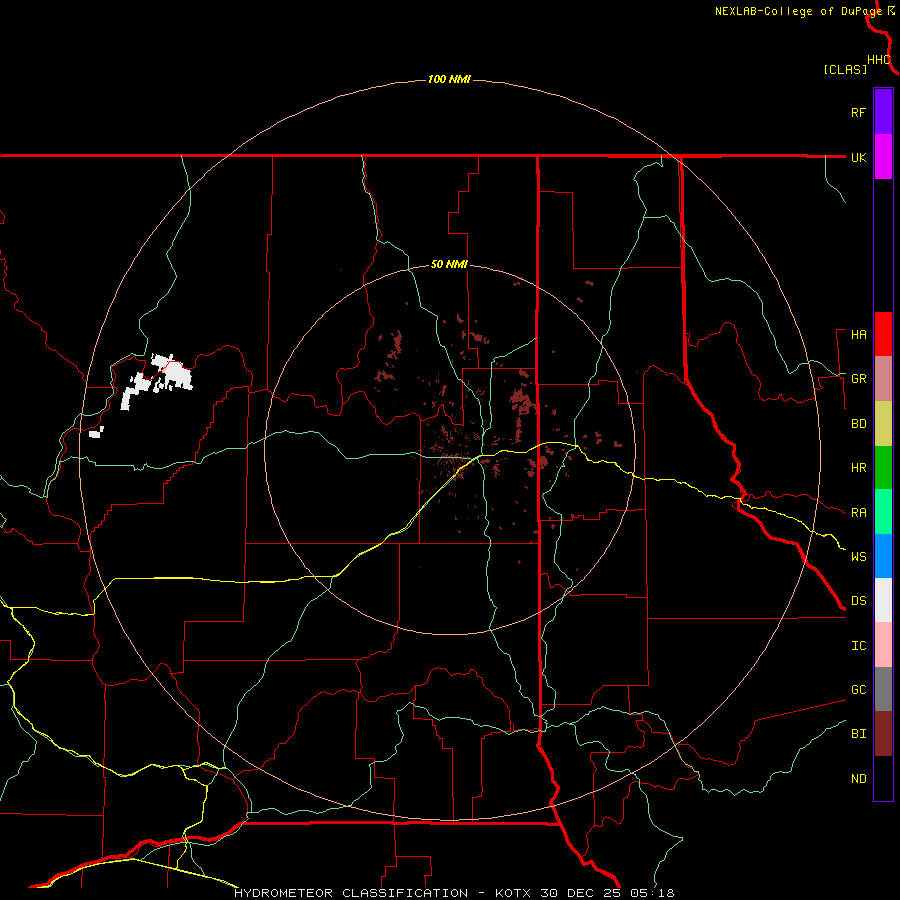The width and height of the screenshot is (900, 900).
Task: Click the "HR" legend label
Action: (x=858, y=468)
